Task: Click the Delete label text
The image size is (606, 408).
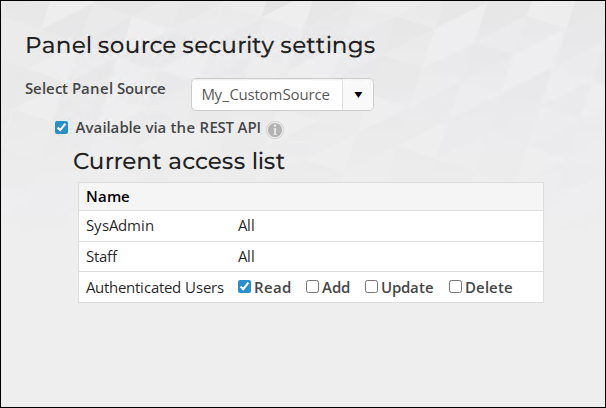Action: [489, 287]
